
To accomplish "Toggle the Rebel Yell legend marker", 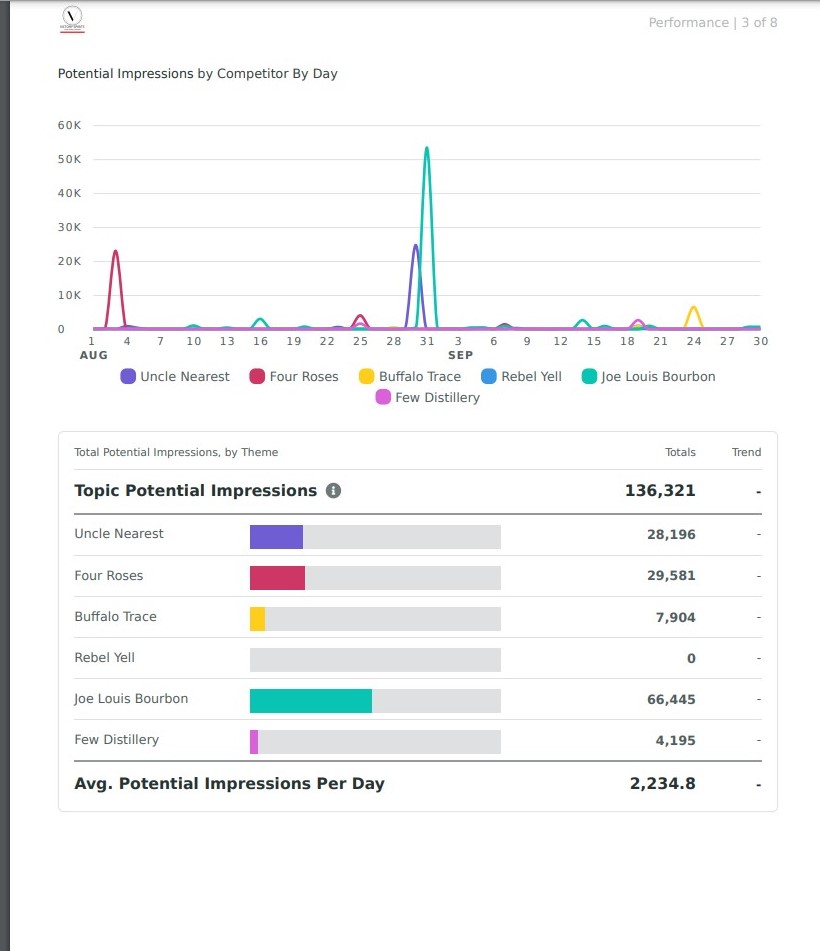I will pos(489,377).
